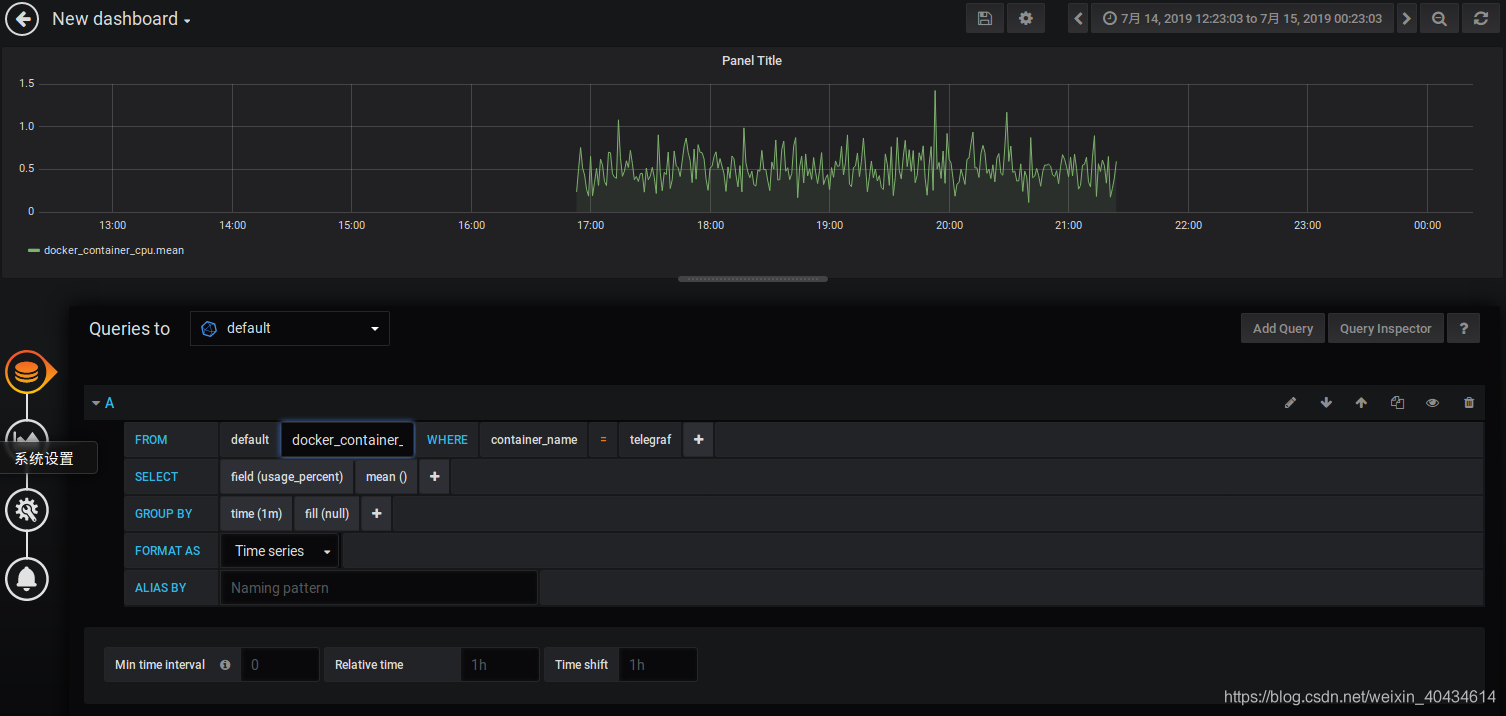Select the Queries database sidebar icon

coord(27,372)
